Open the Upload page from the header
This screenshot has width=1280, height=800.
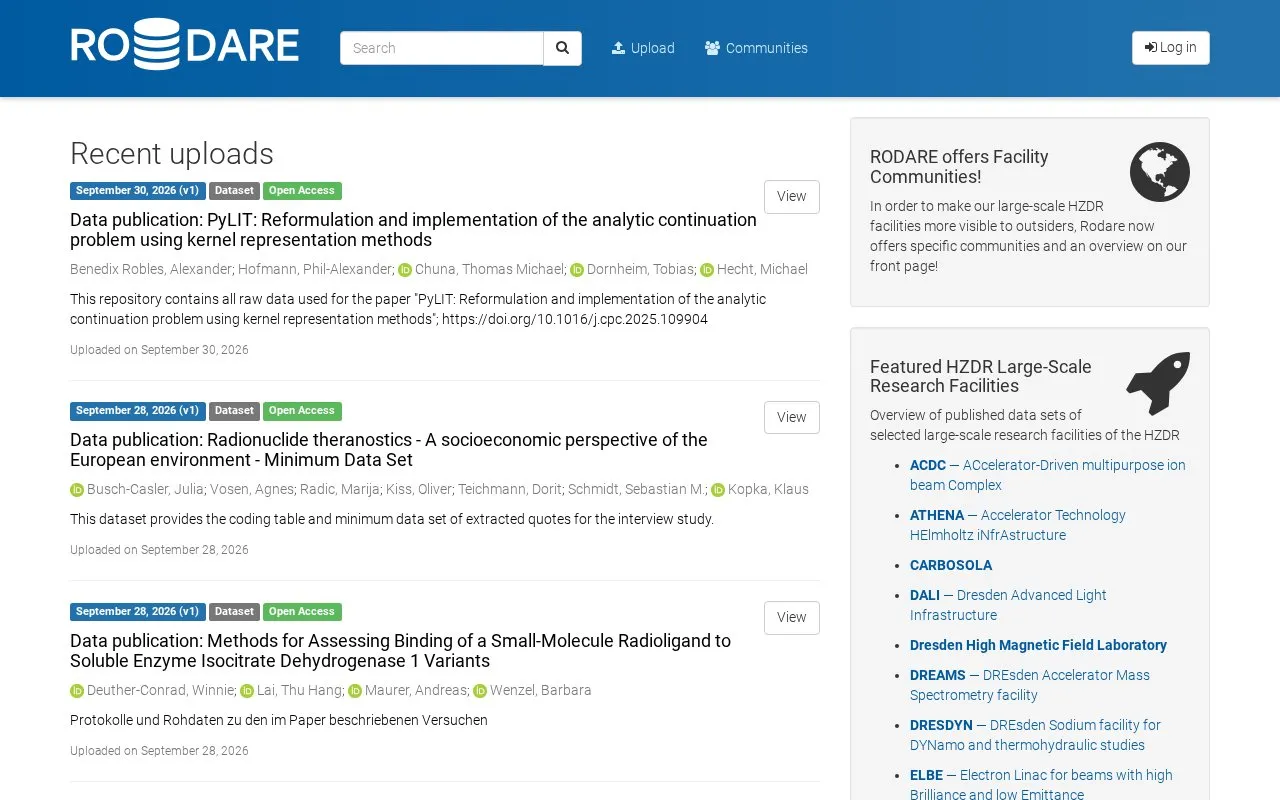click(x=643, y=48)
